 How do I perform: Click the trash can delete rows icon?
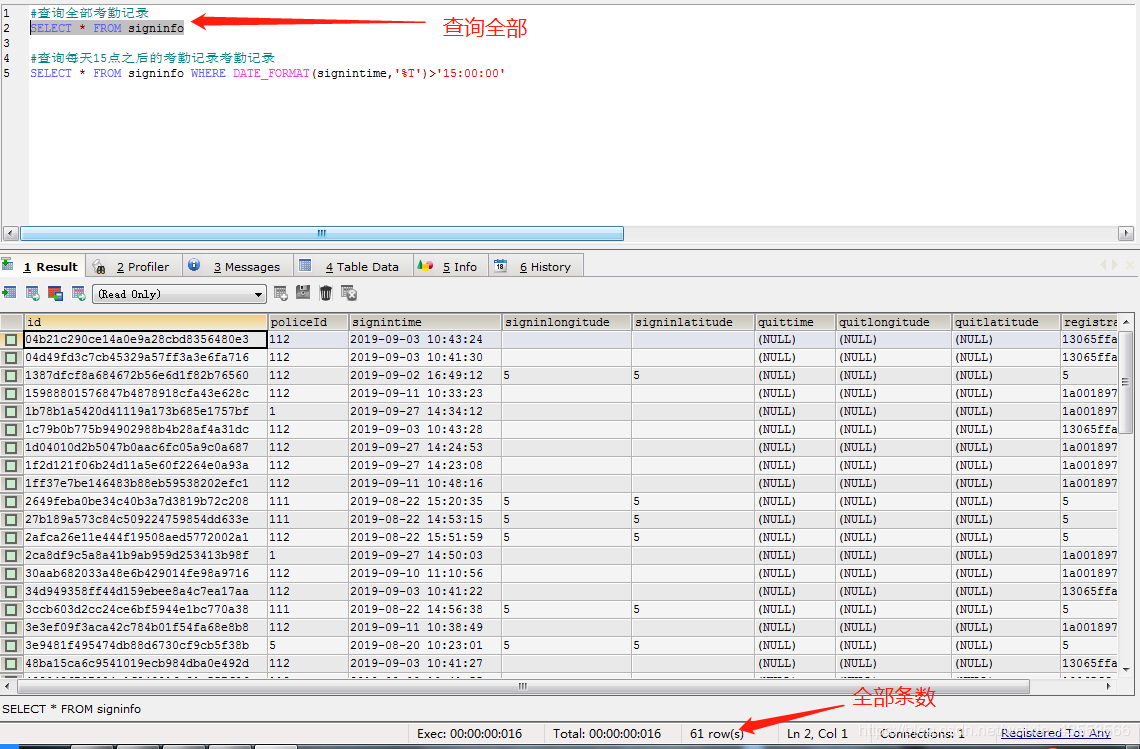pos(326,293)
